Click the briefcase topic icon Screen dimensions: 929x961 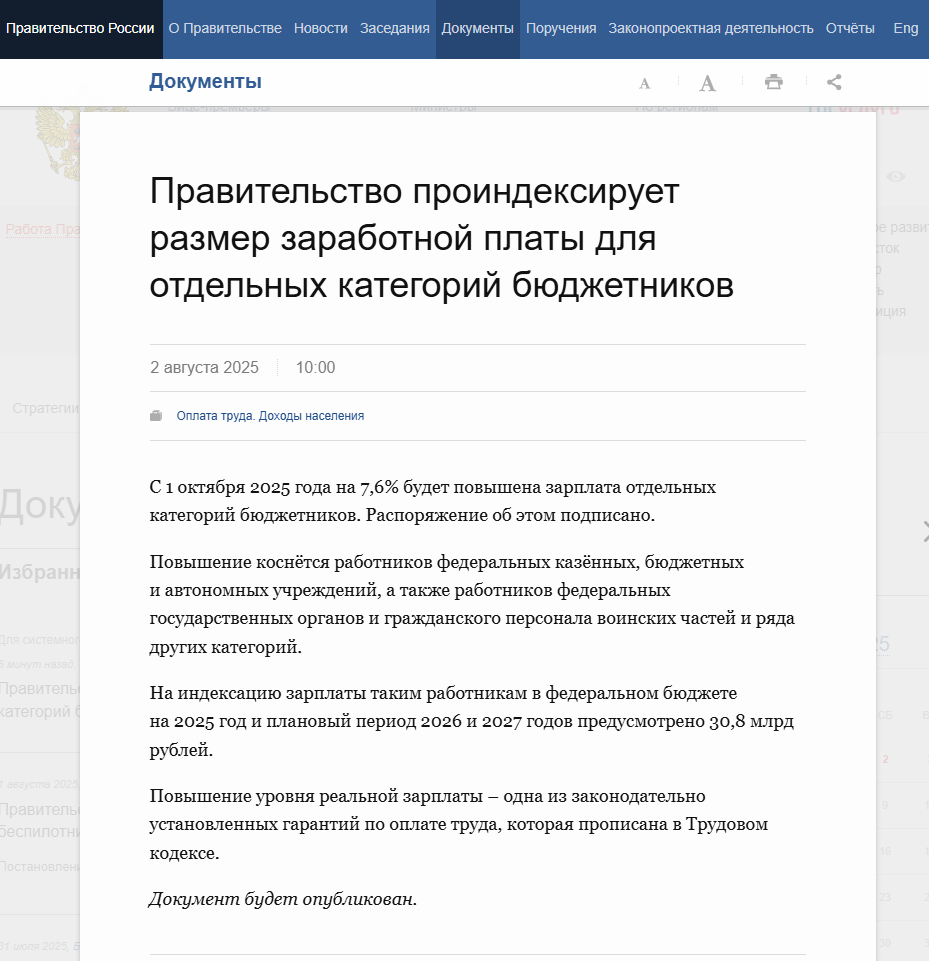tap(156, 416)
